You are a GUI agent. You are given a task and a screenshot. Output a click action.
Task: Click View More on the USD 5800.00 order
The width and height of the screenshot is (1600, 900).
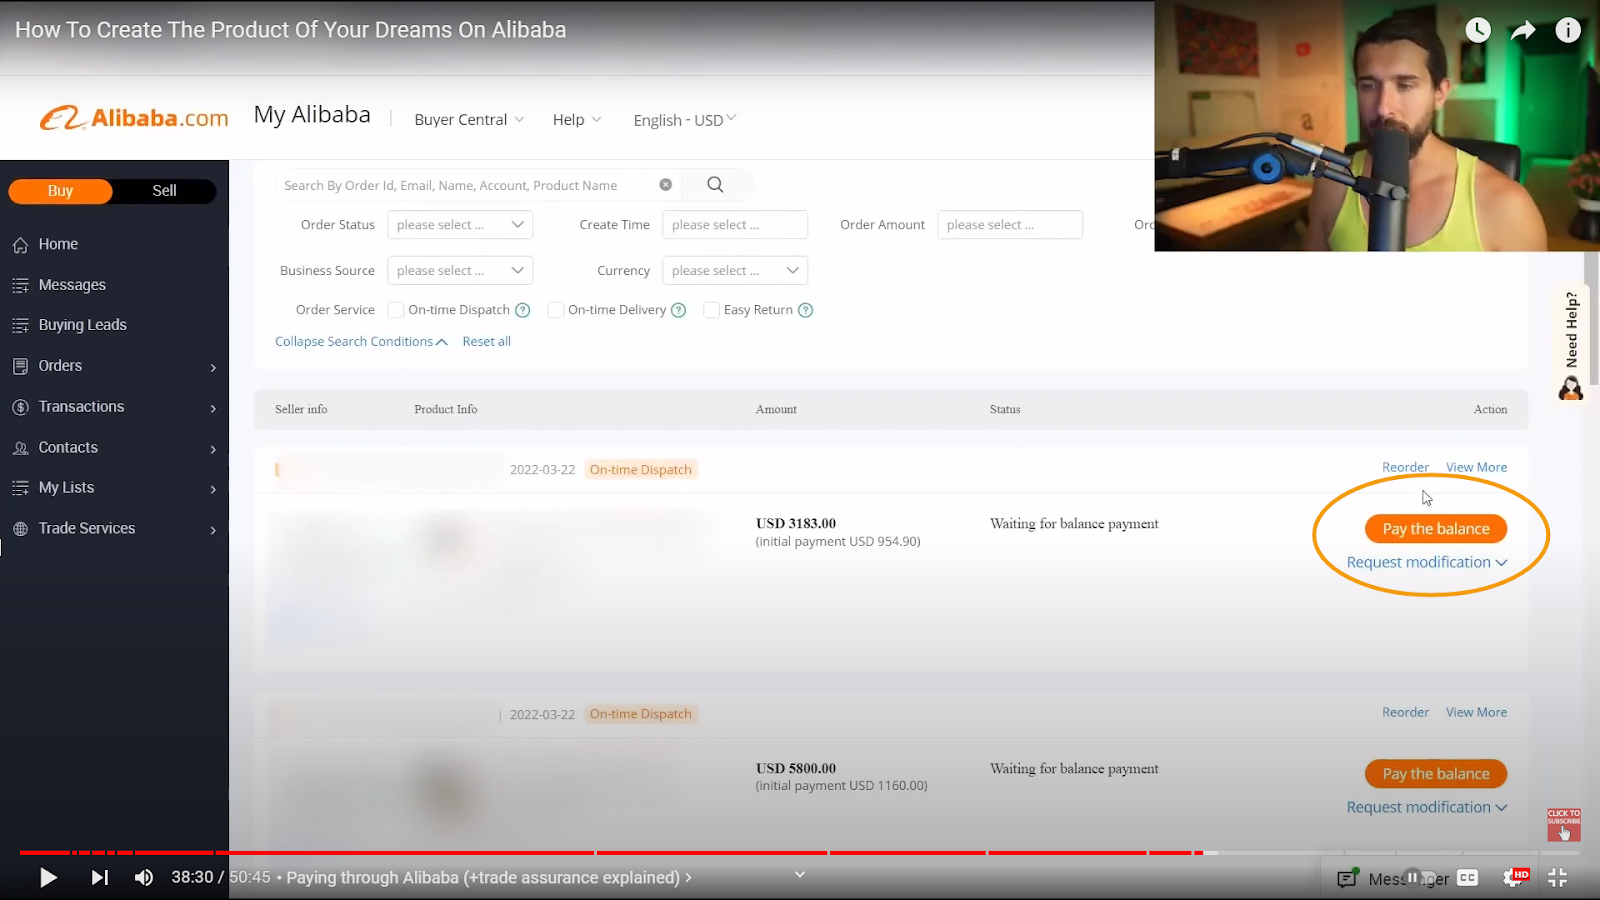pyautogui.click(x=1476, y=712)
